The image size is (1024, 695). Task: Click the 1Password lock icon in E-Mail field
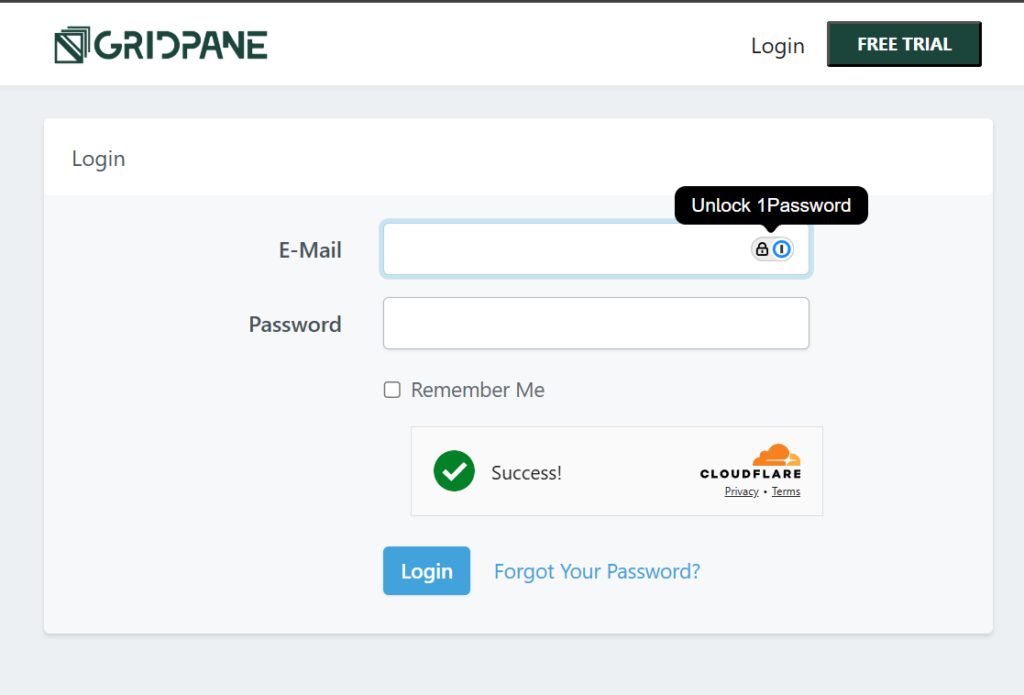[x=761, y=249]
